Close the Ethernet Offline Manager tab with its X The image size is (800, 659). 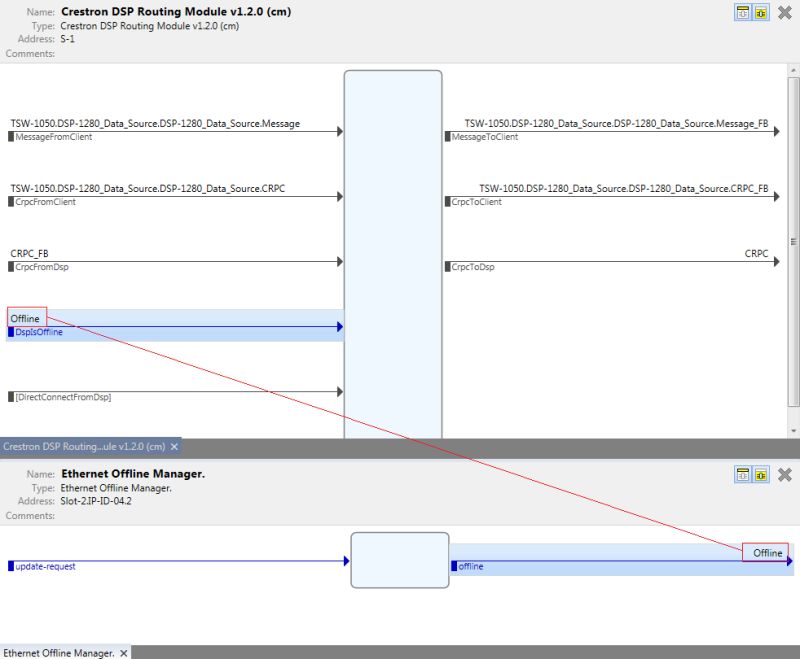(123, 653)
